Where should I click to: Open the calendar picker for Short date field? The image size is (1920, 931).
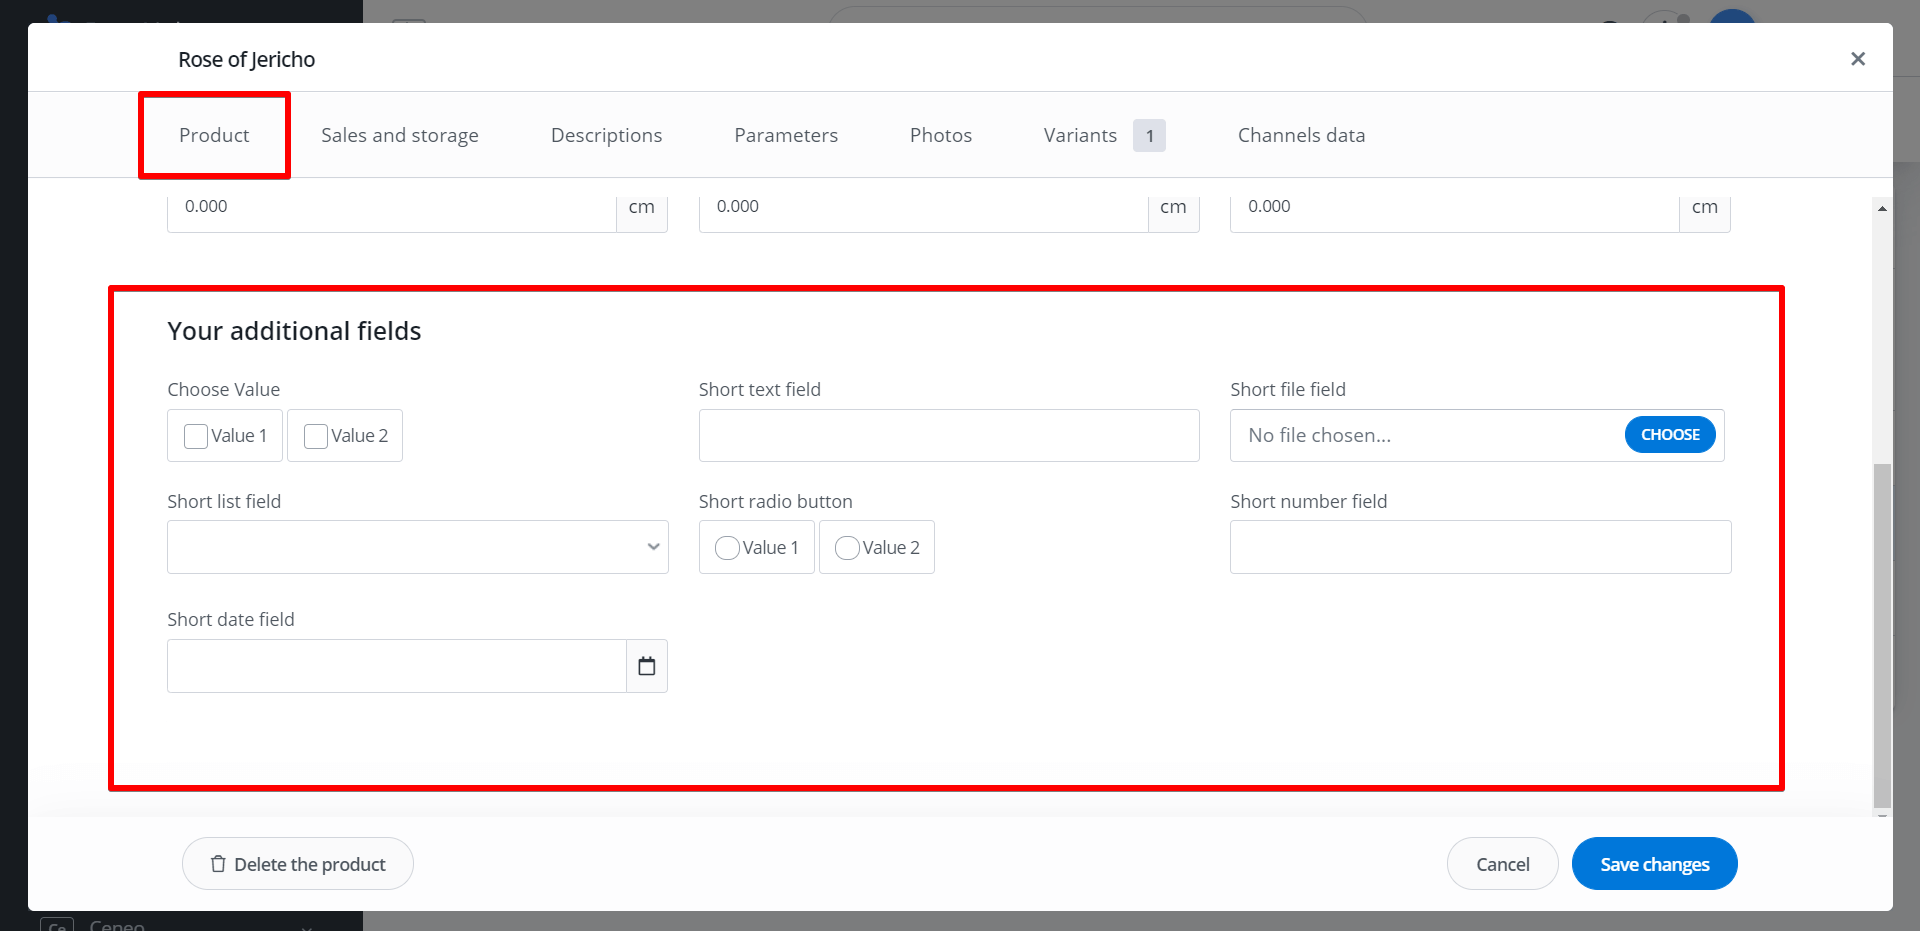click(x=647, y=666)
